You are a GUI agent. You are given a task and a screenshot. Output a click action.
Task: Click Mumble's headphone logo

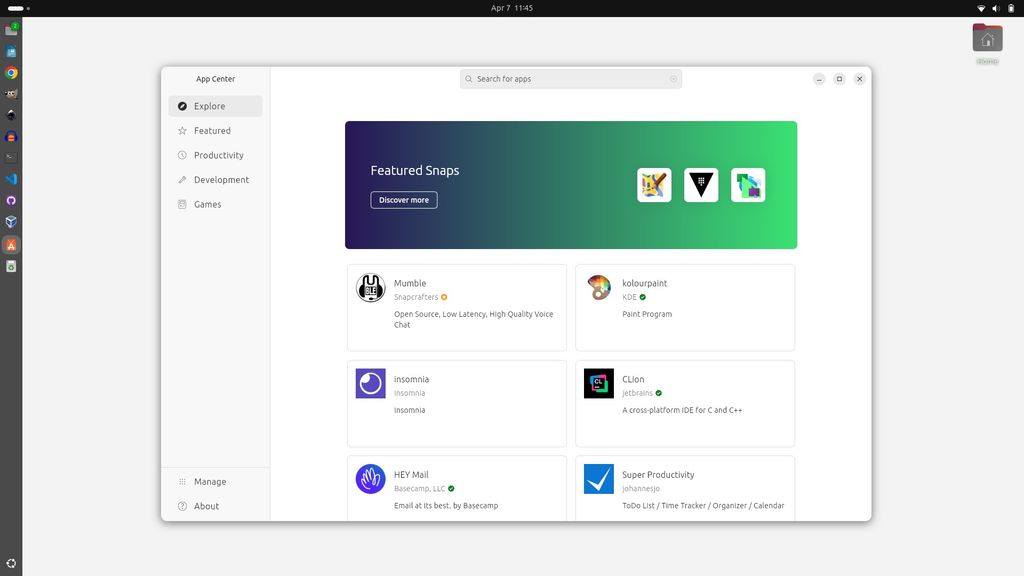click(x=369, y=288)
